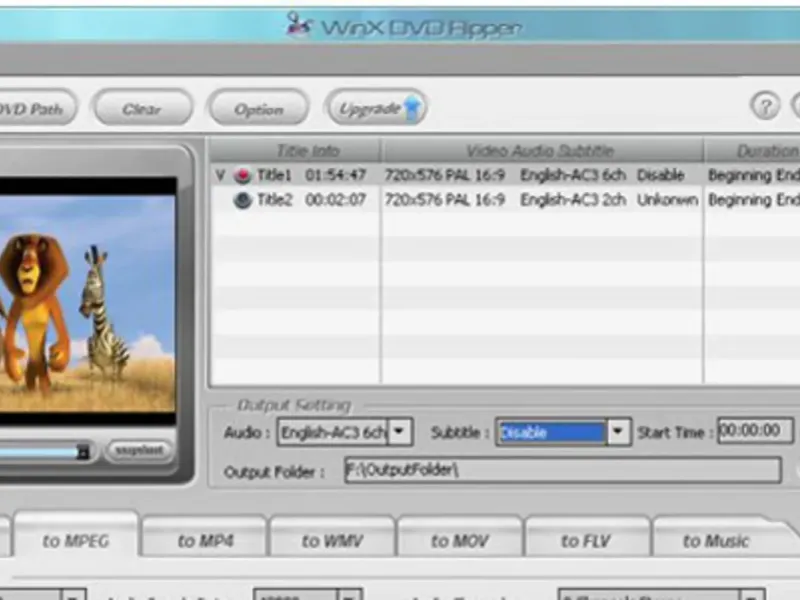Click the Duration column header
The image size is (800, 600).
753,151
